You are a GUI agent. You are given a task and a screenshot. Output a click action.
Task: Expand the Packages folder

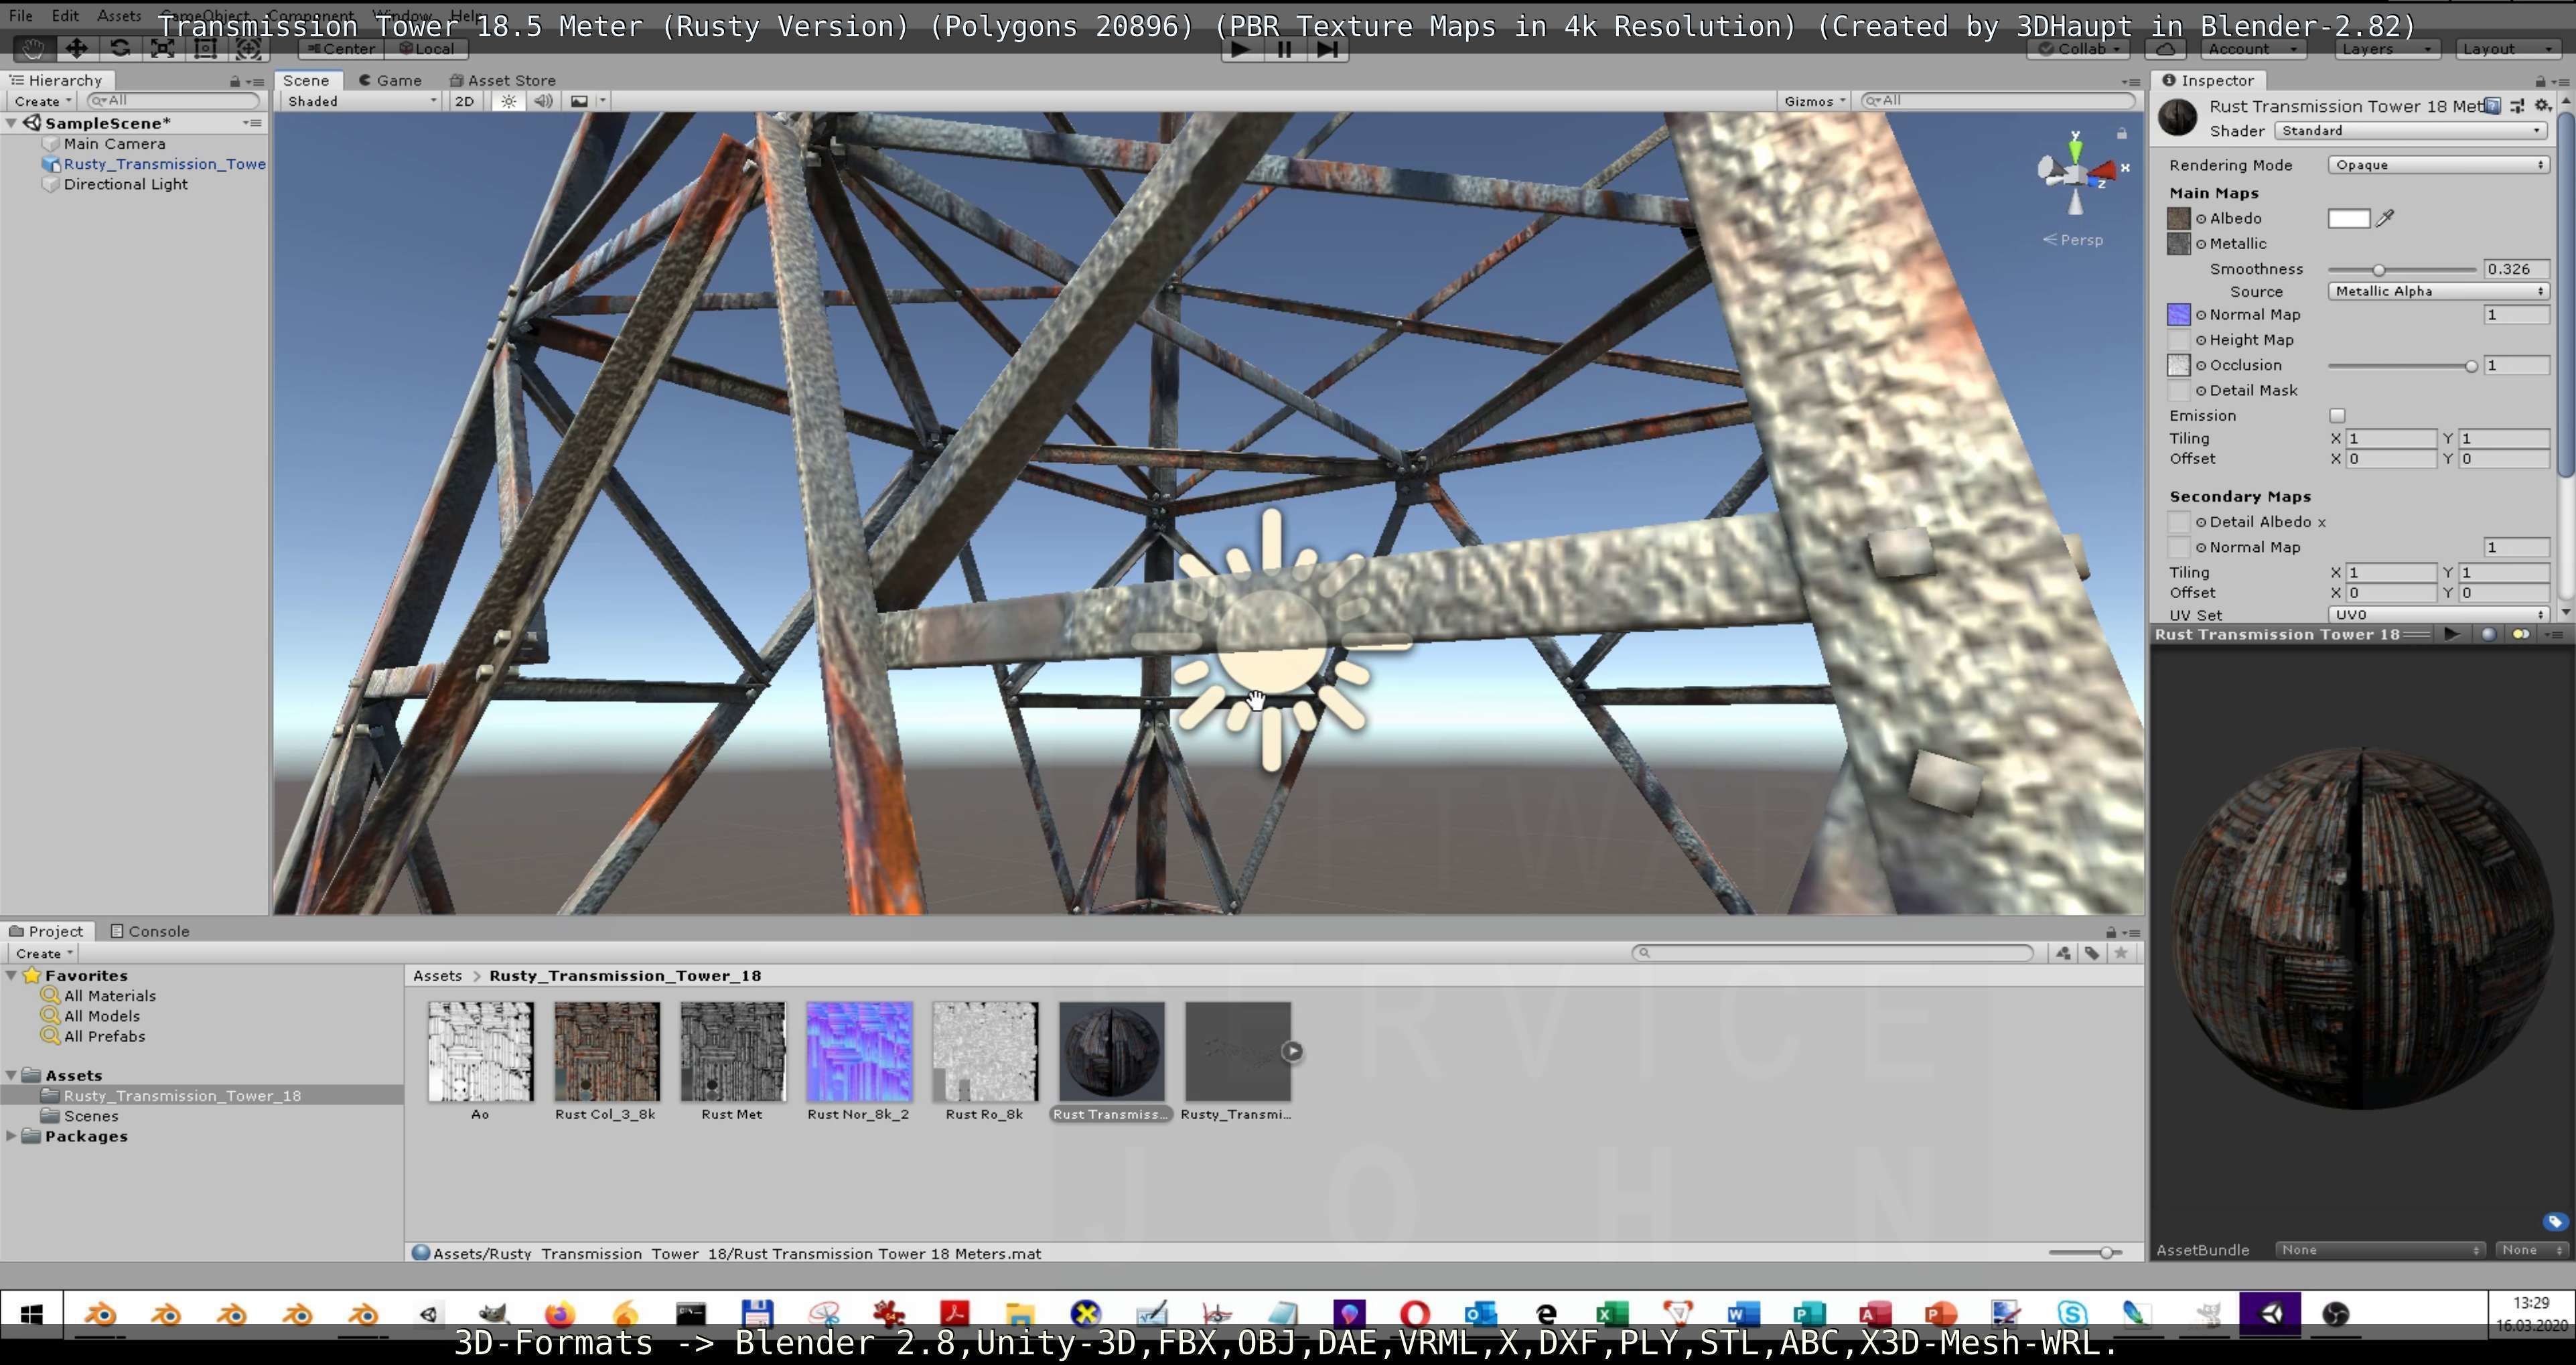[x=11, y=1136]
